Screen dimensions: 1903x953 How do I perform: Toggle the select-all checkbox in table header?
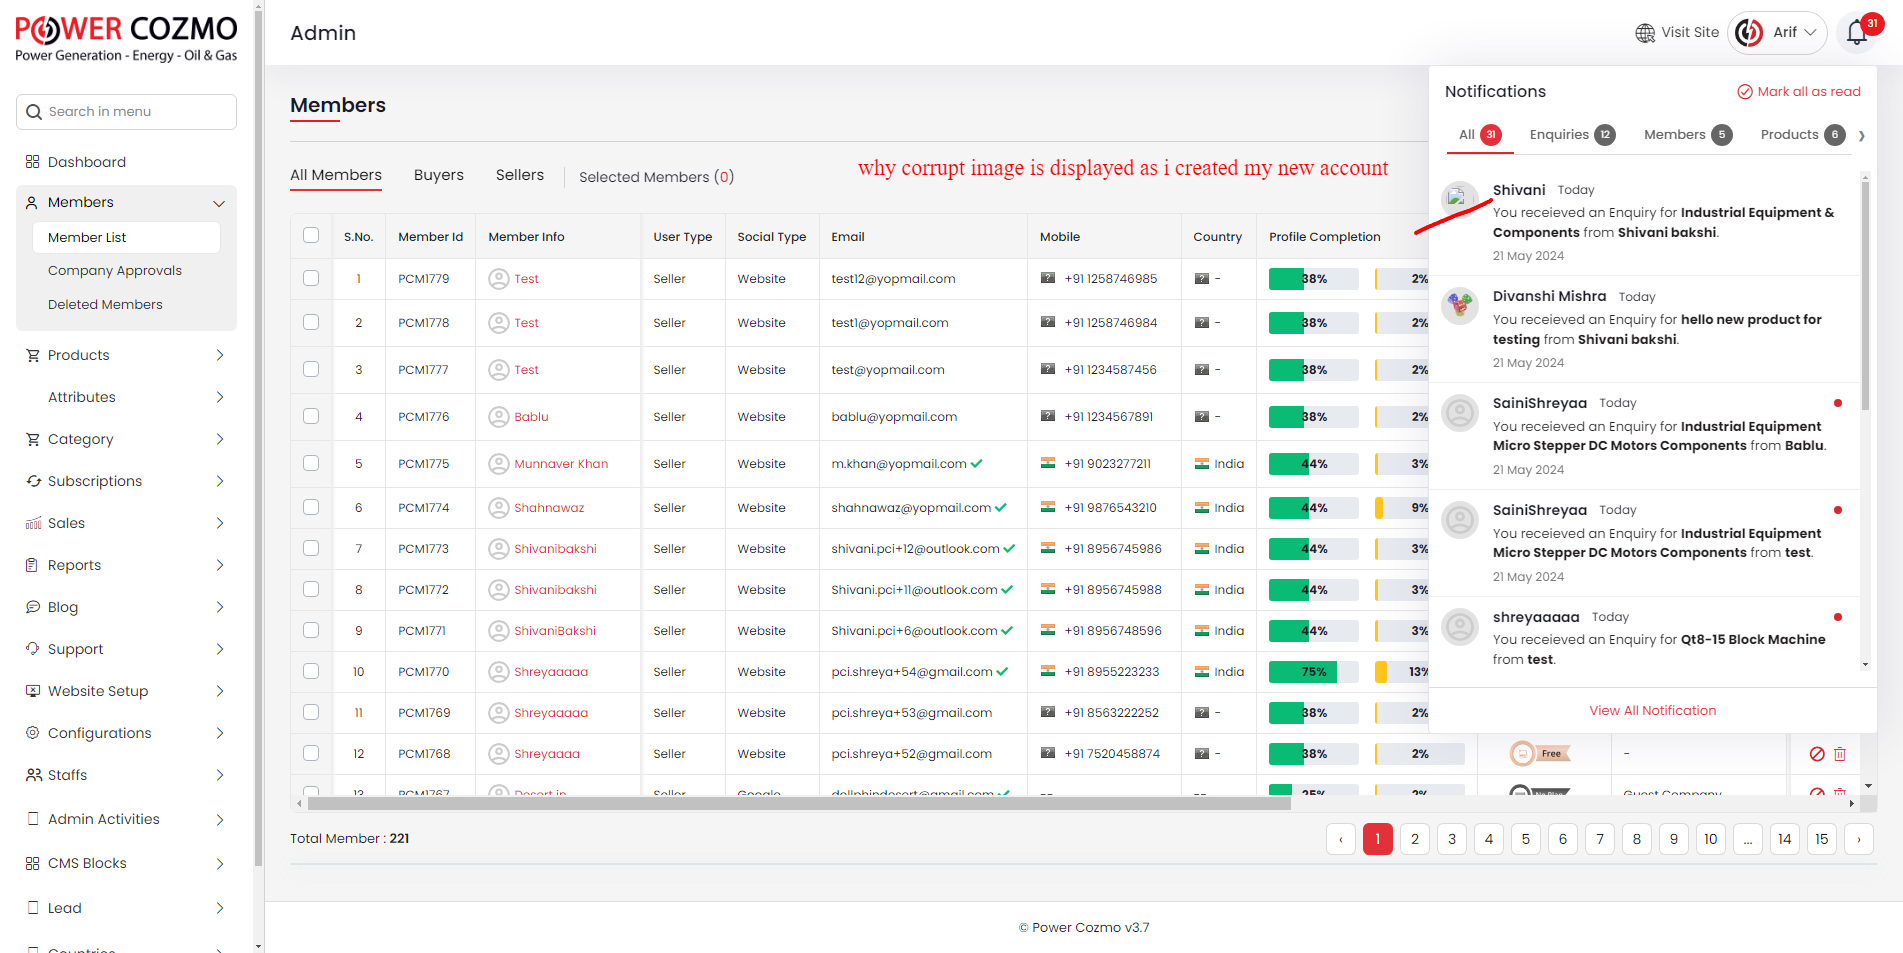[x=311, y=235]
